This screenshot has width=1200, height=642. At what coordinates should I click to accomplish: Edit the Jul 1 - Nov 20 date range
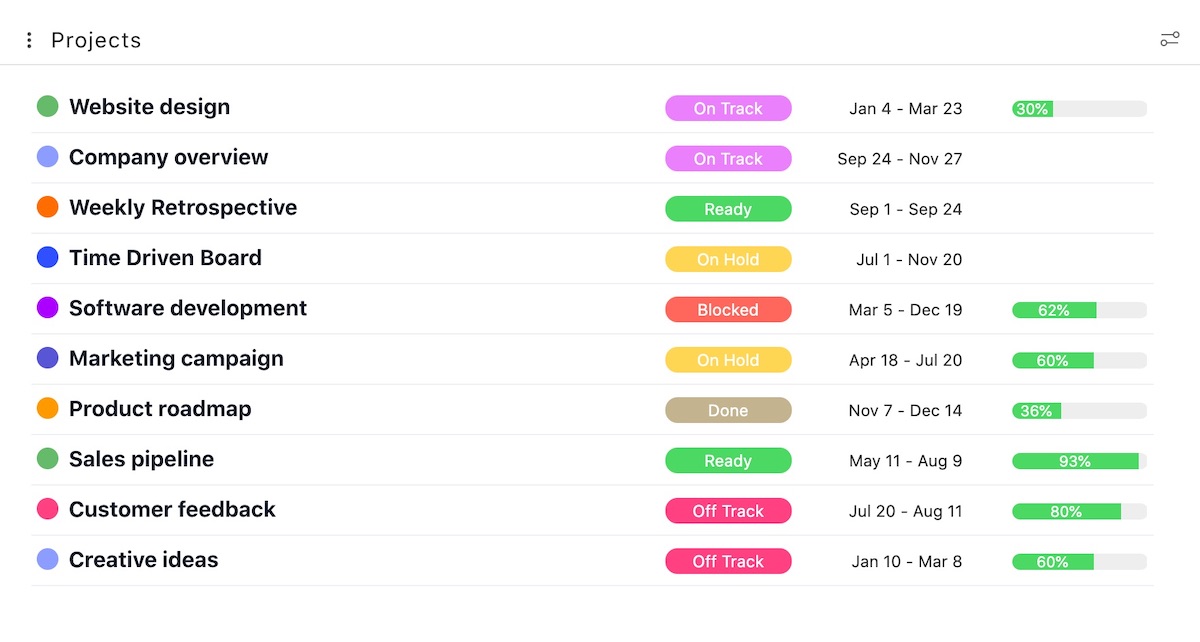909,260
